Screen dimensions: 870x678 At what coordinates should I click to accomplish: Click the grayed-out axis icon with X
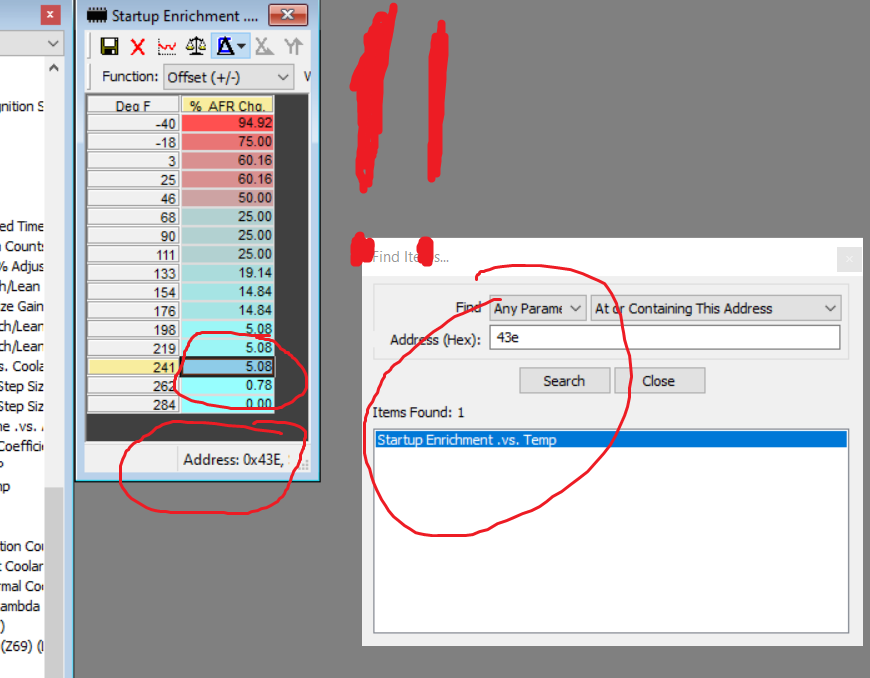click(x=263, y=46)
